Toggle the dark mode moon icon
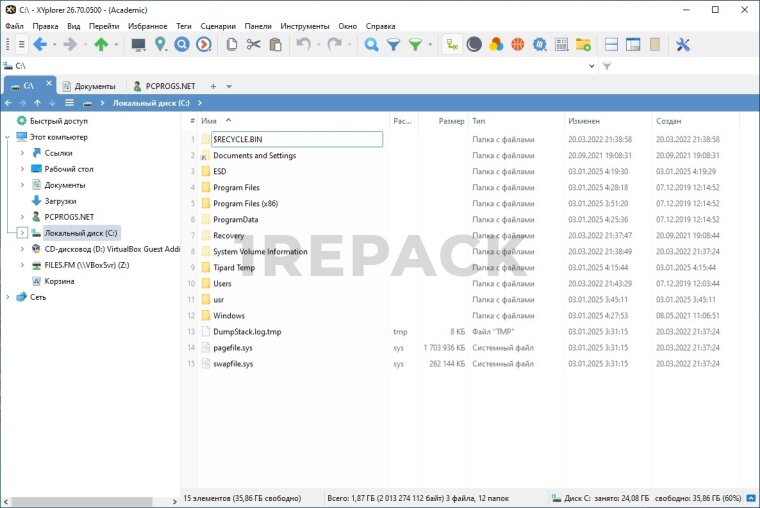This screenshot has width=760, height=508. pyautogui.click(x=474, y=44)
